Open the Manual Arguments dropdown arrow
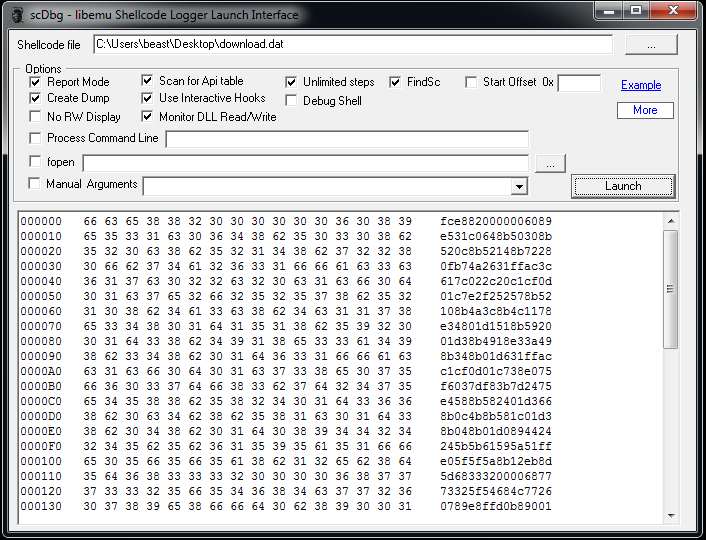 (519, 186)
